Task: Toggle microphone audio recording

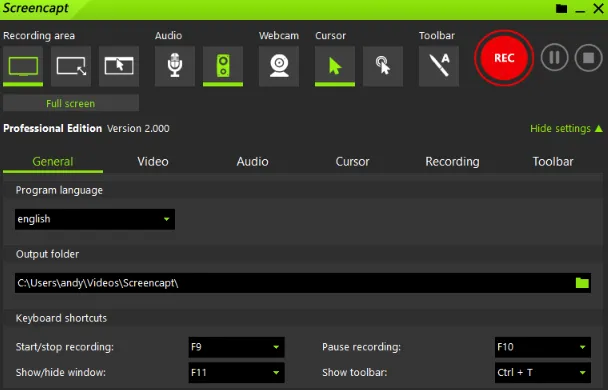Action: click(x=175, y=66)
